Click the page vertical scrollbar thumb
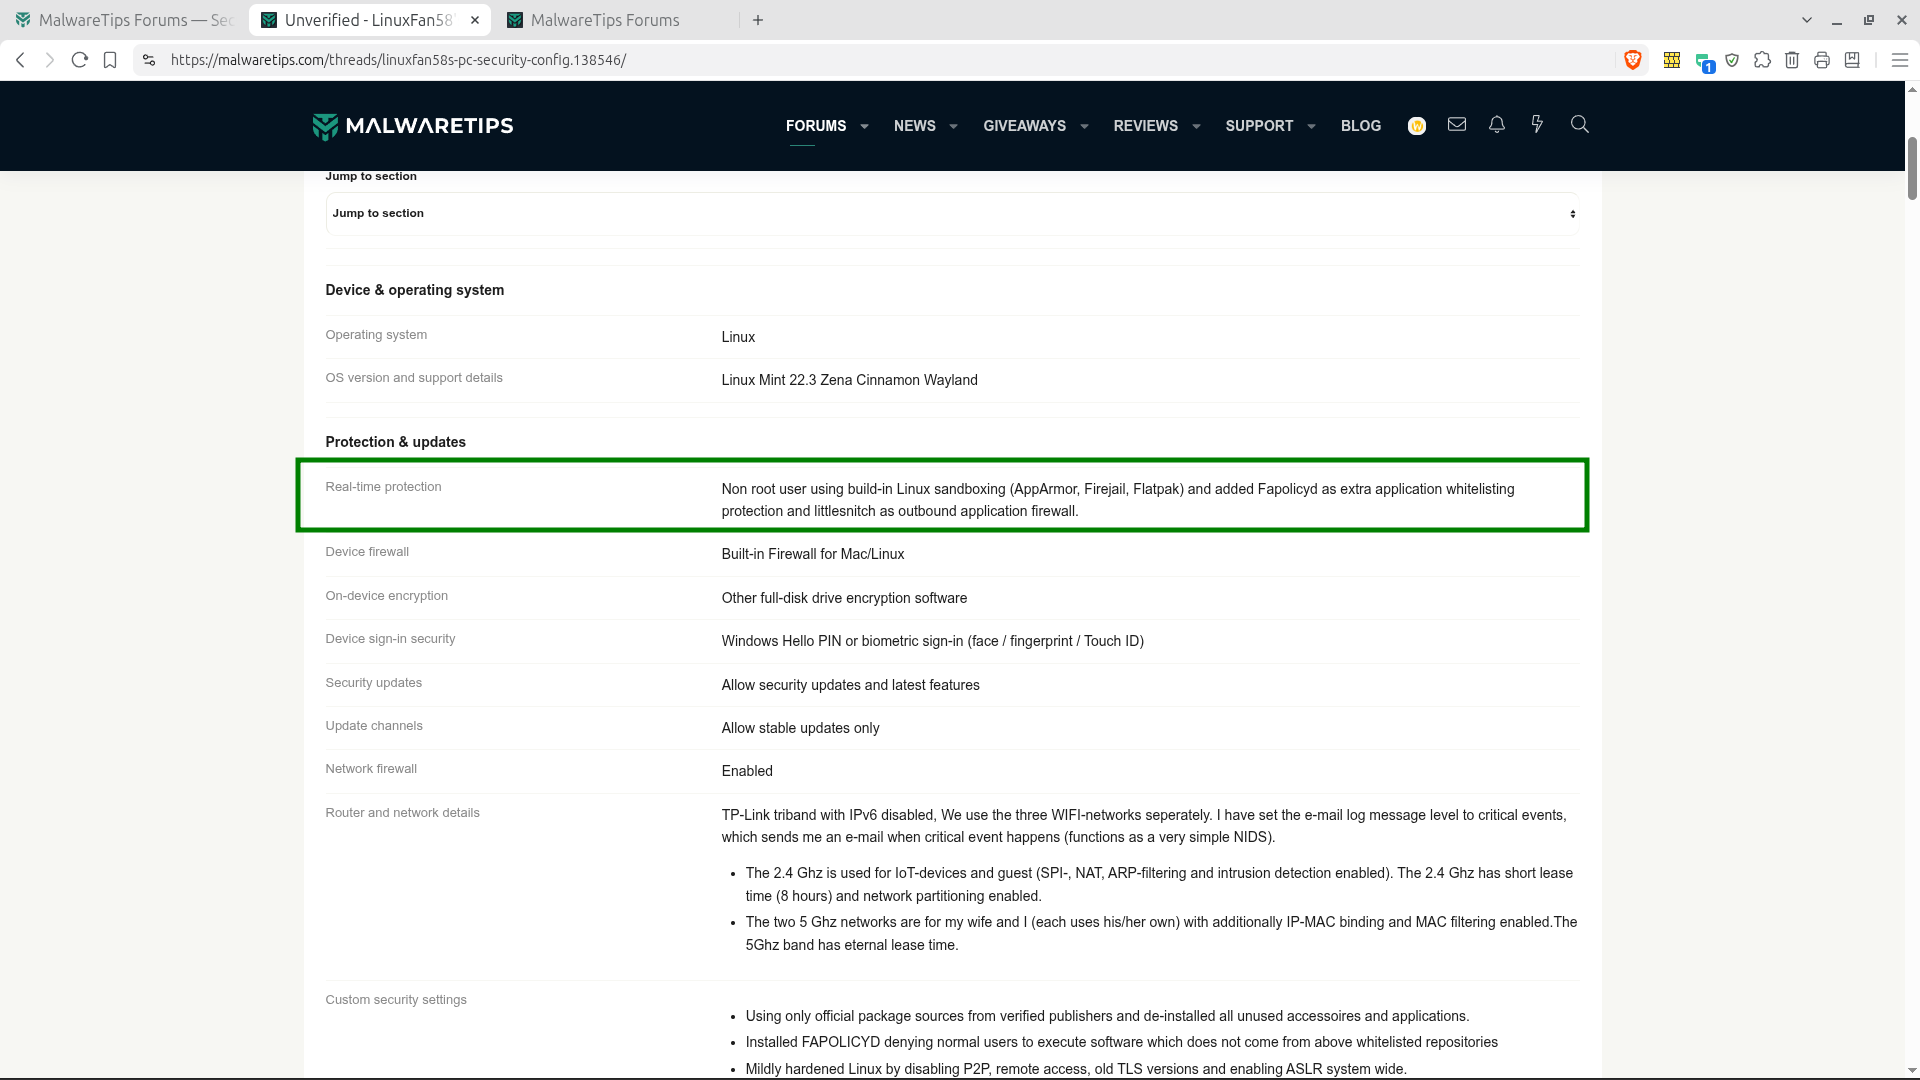The width and height of the screenshot is (1920, 1080). pos(1912,168)
